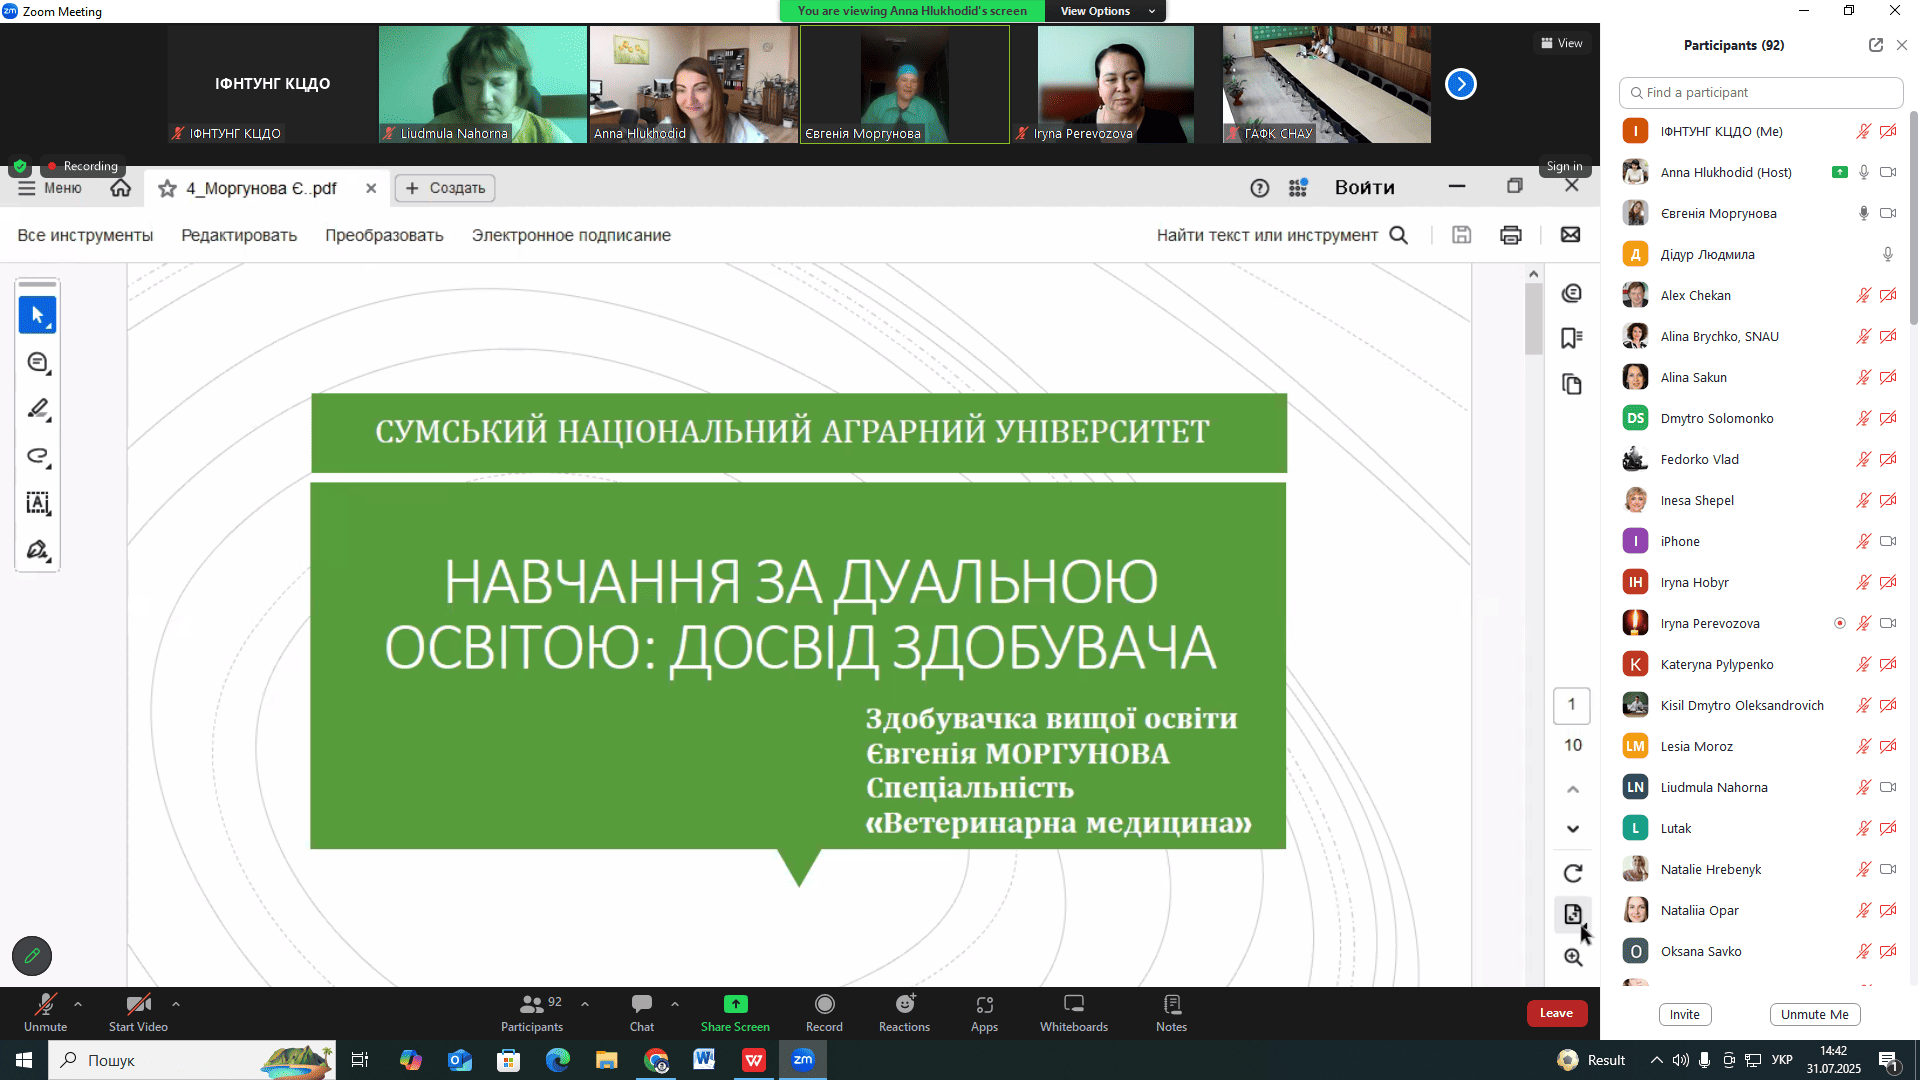Open Электронное подписание tab
This screenshot has width=1920, height=1080.
[571, 235]
